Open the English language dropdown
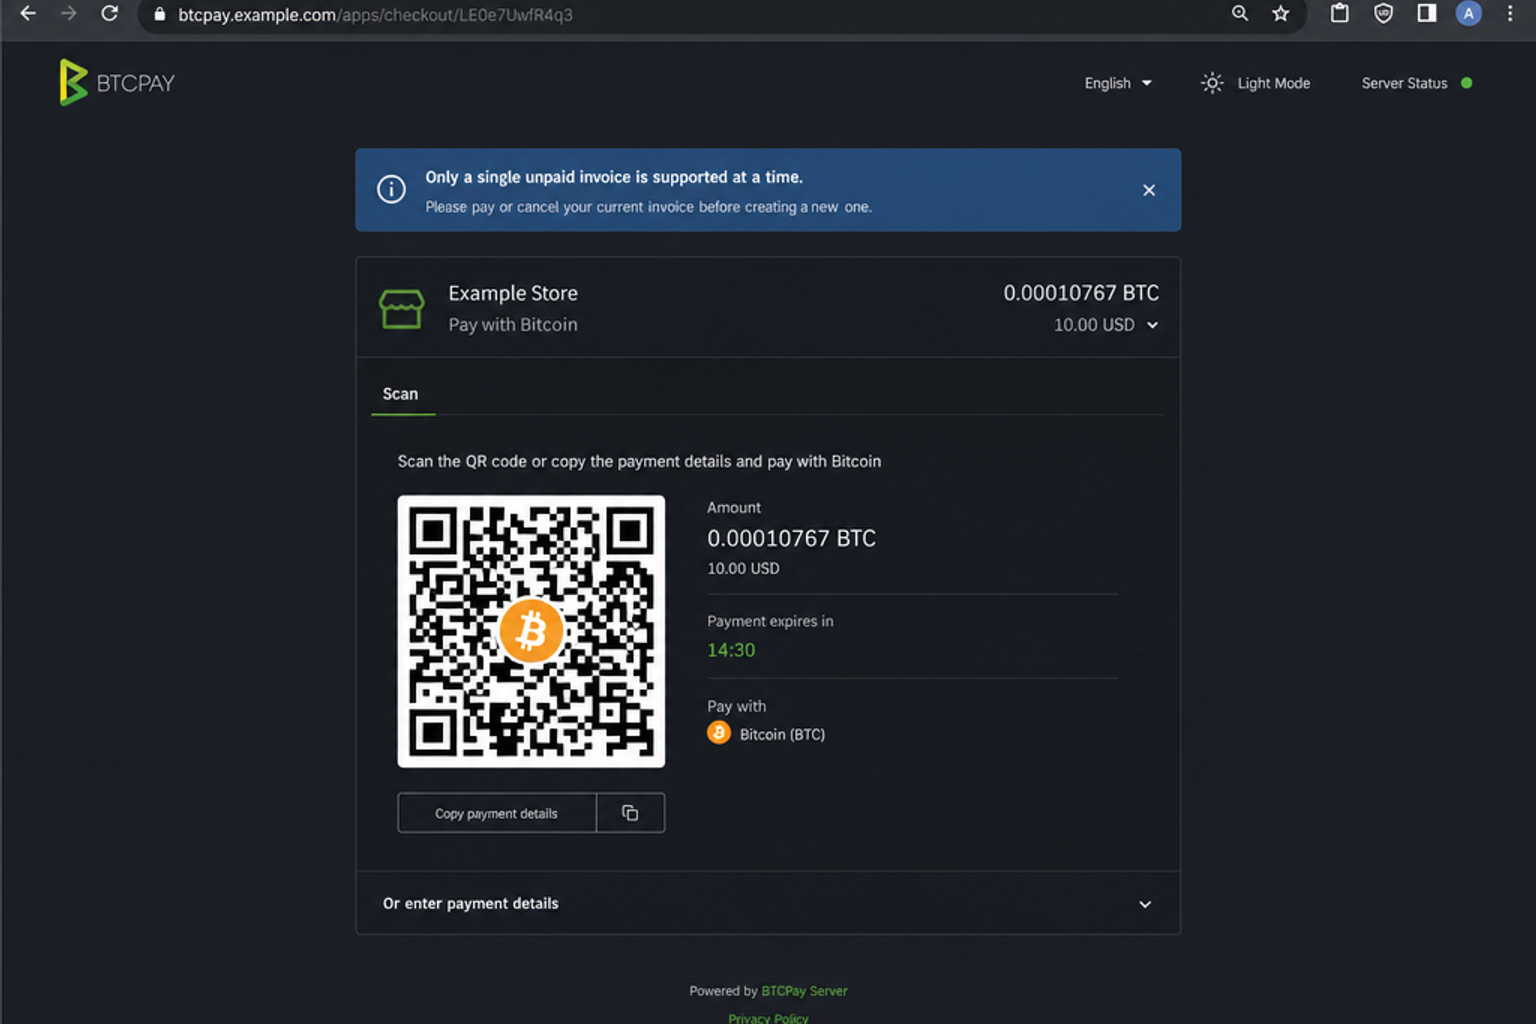The image size is (1536, 1024). (x=1118, y=83)
